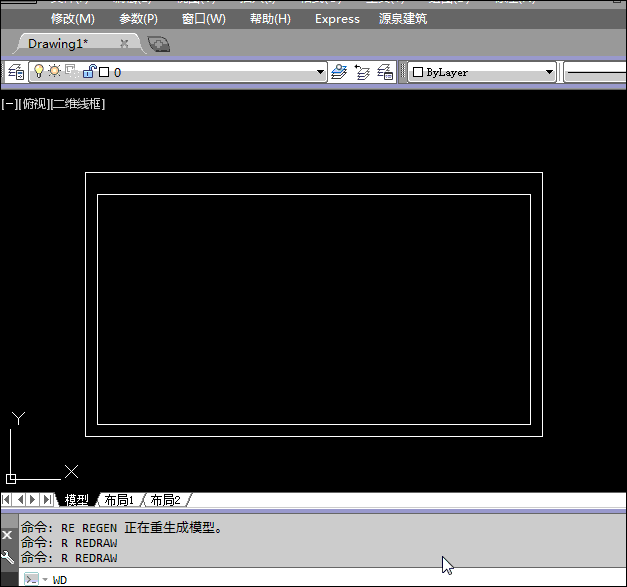Open the 窗口(W) menu
This screenshot has width=627, height=587.
pyautogui.click(x=204, y=19)
